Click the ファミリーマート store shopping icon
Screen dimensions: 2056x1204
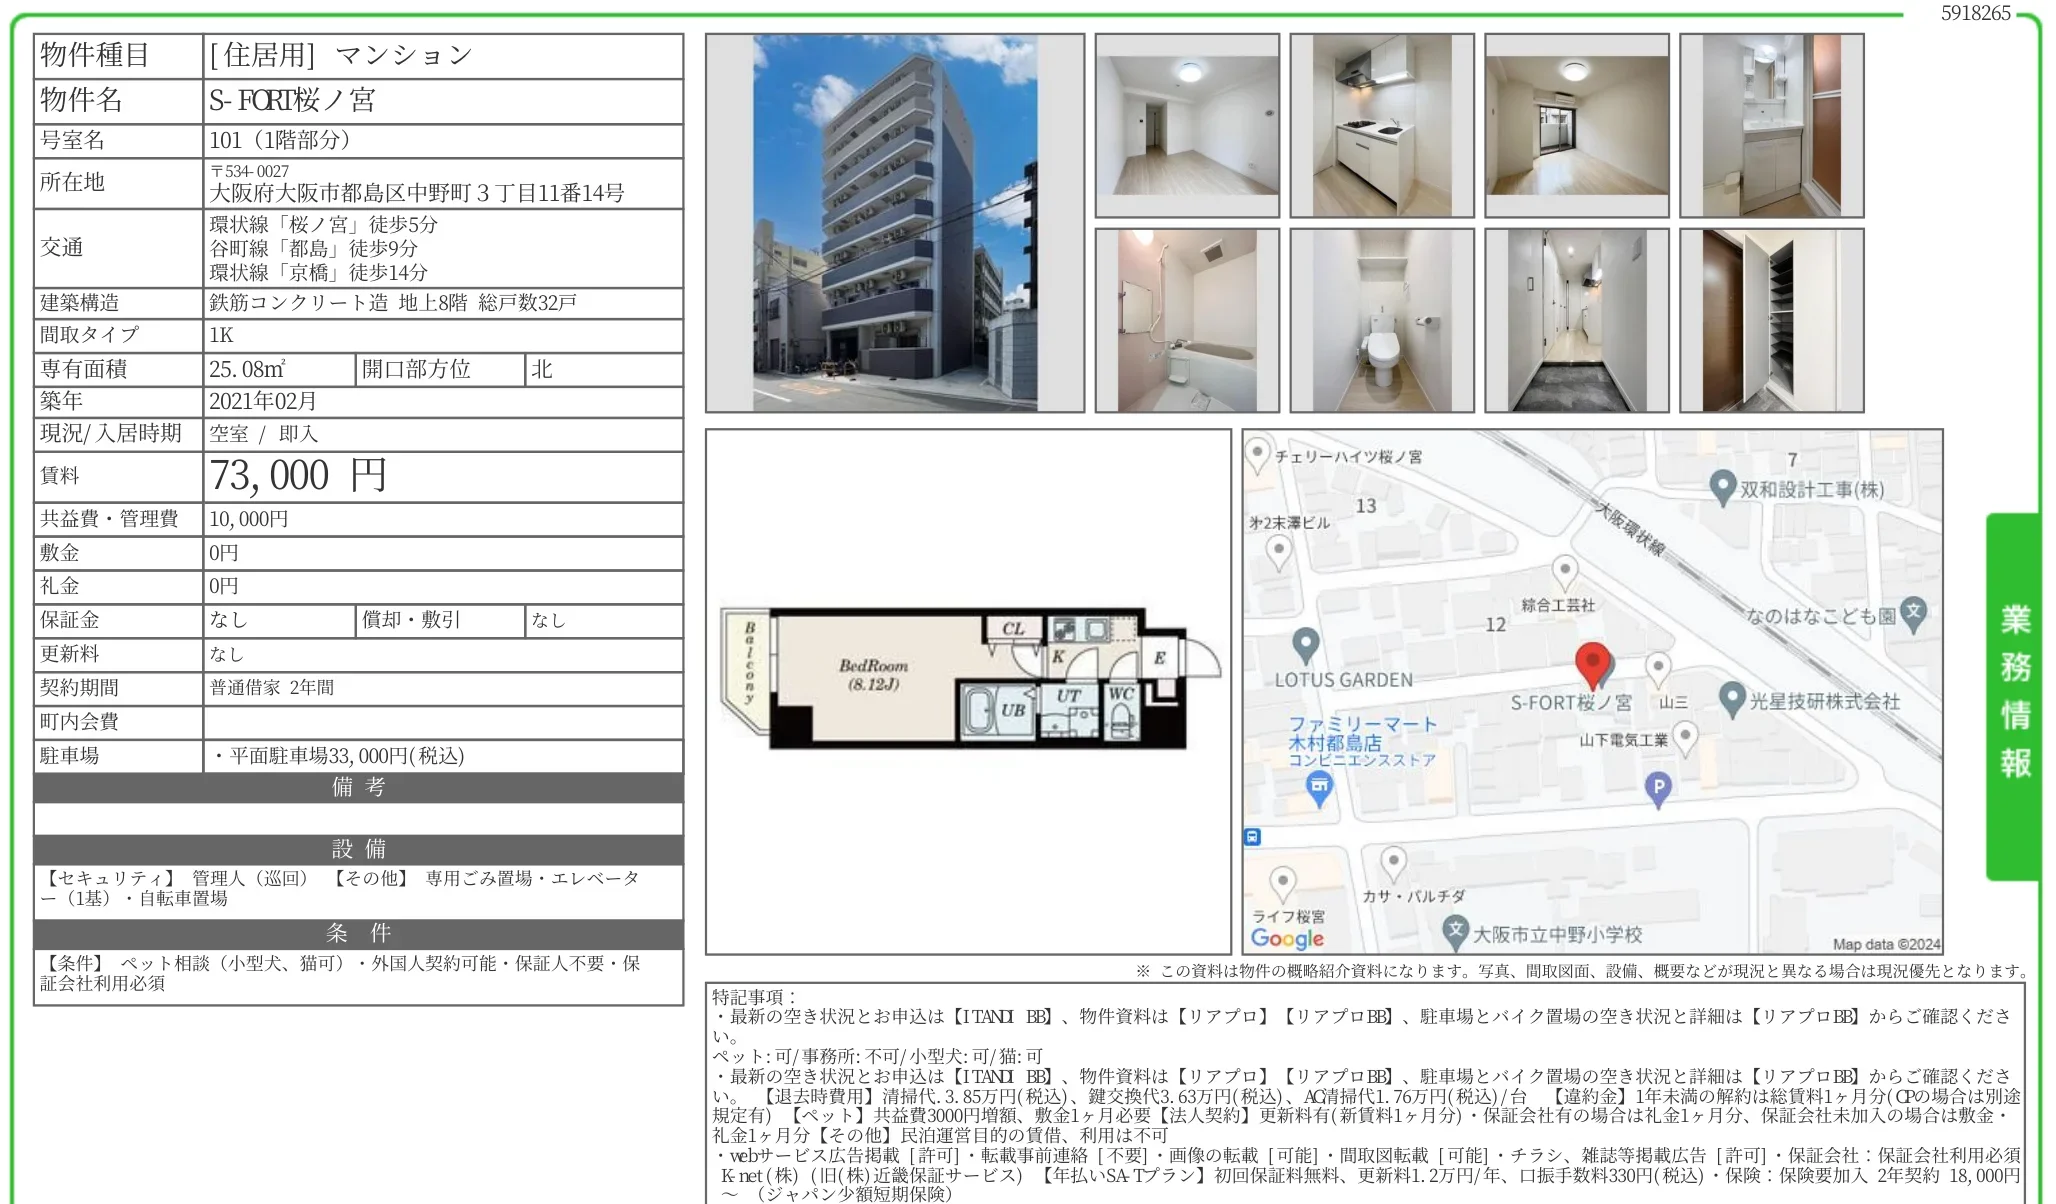(1320, 788)
